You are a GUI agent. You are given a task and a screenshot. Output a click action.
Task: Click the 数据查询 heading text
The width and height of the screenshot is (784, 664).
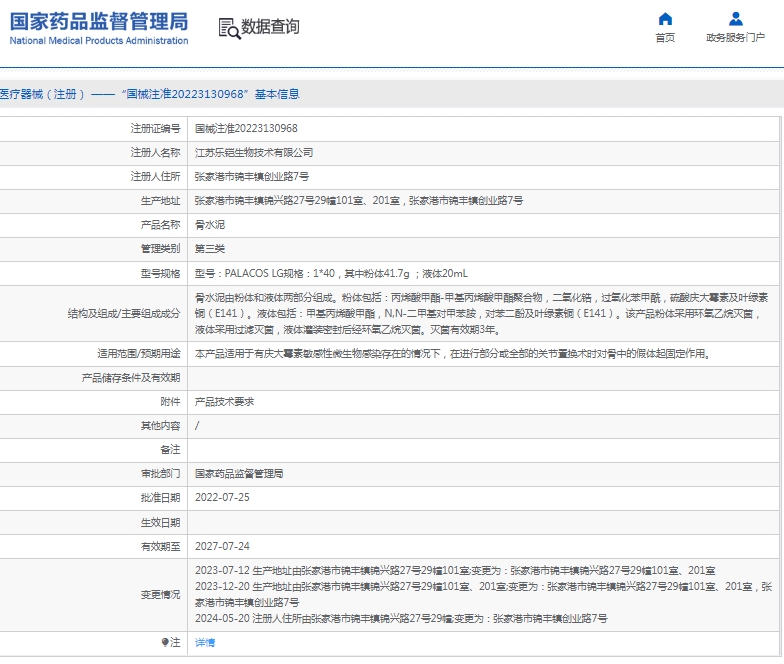pyautogui.click(x=270, y=27)
